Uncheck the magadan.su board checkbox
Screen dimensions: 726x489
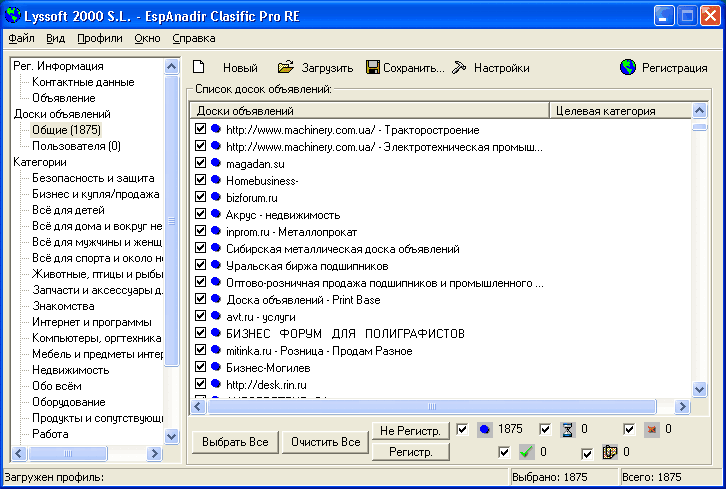200,163
